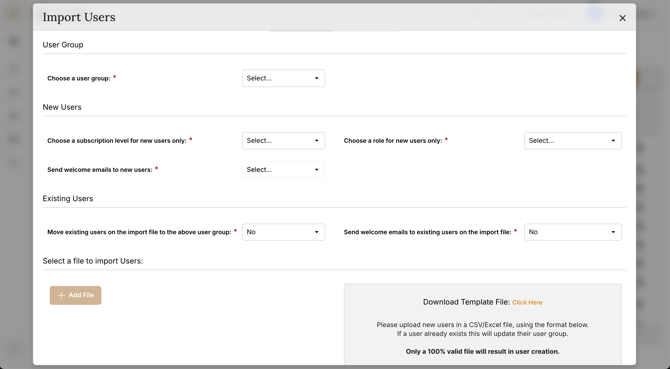Open 'Send welcome emails to existing users' dropdown
Screen dimensions: 670x369
[573, 232]
